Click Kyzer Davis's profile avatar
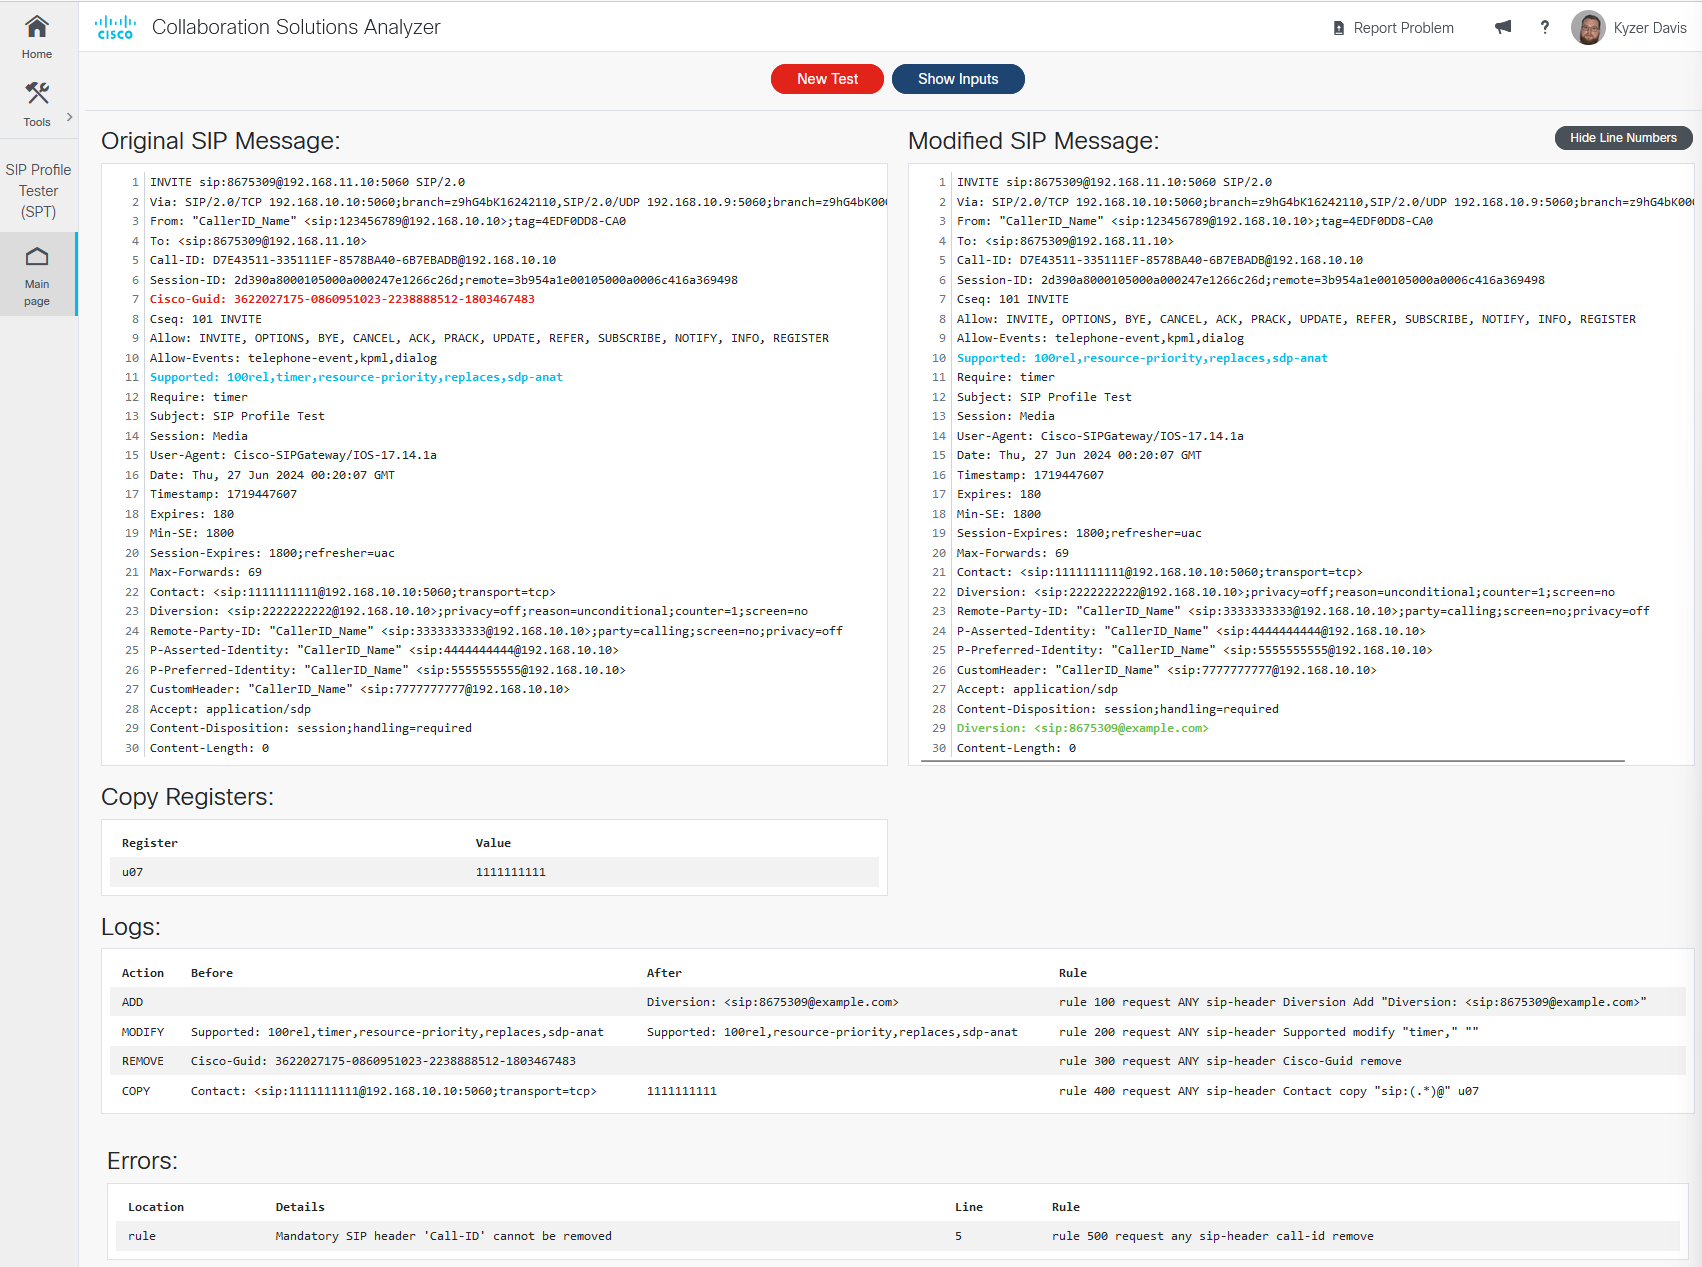The image size is (1702, 1267). tap(1587, 27)
